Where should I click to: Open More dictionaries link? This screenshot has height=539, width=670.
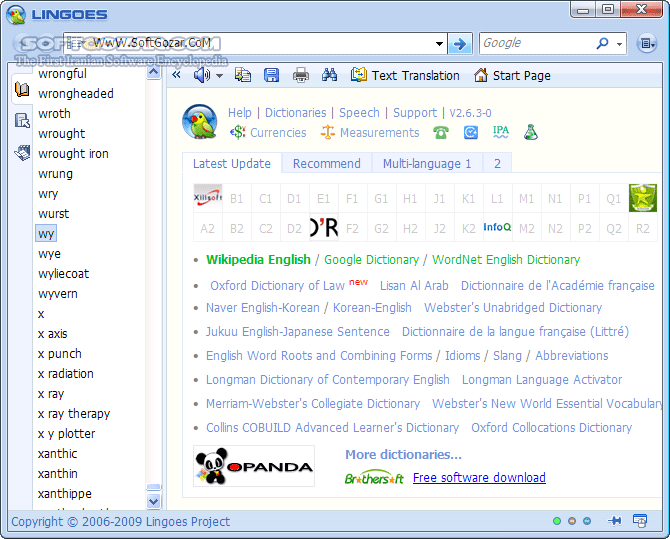pyautogui.click(x=403, y=454)
